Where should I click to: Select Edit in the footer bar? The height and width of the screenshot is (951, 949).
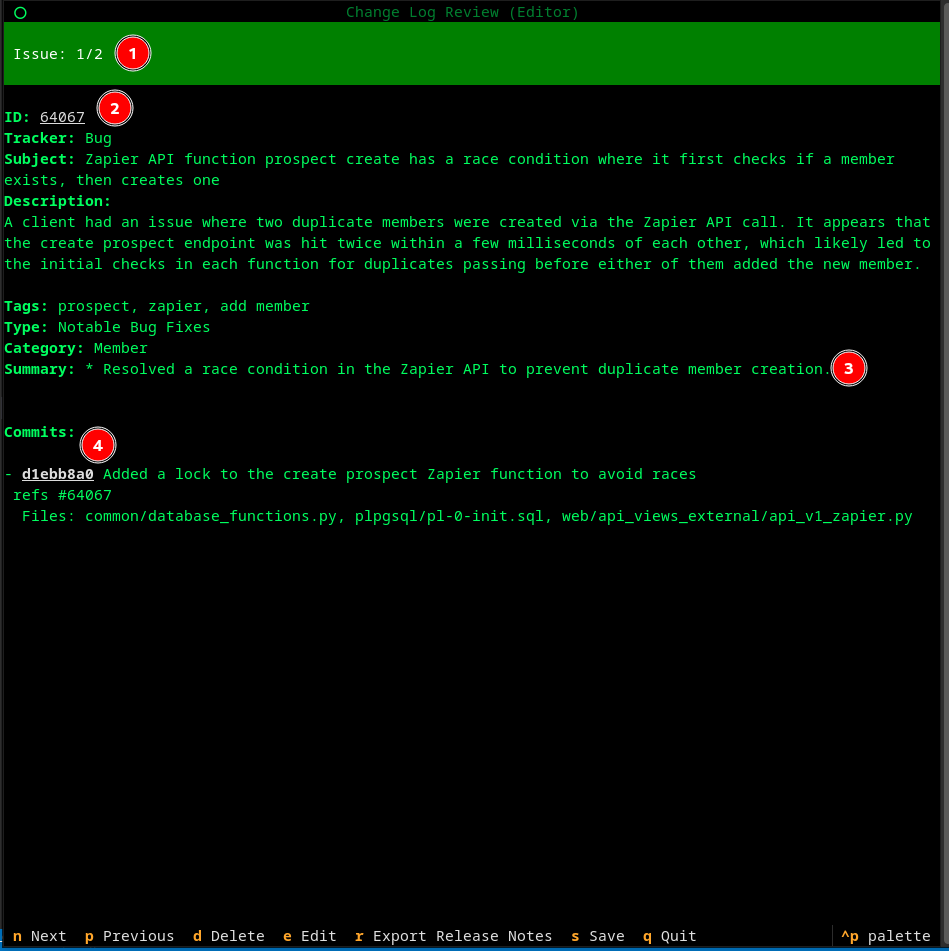pyautogui.click(x=310, y=936)
